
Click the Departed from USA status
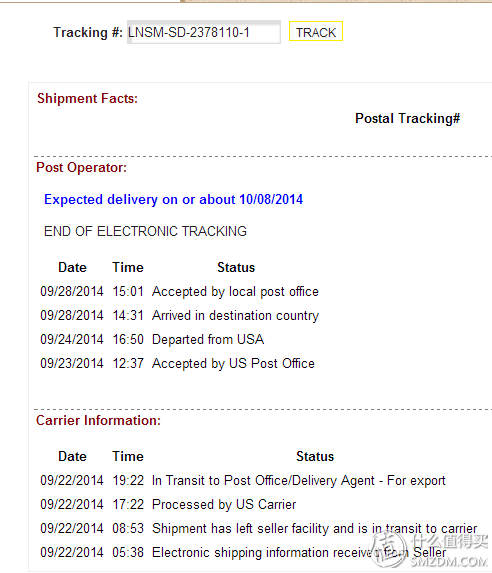(208, 339)
